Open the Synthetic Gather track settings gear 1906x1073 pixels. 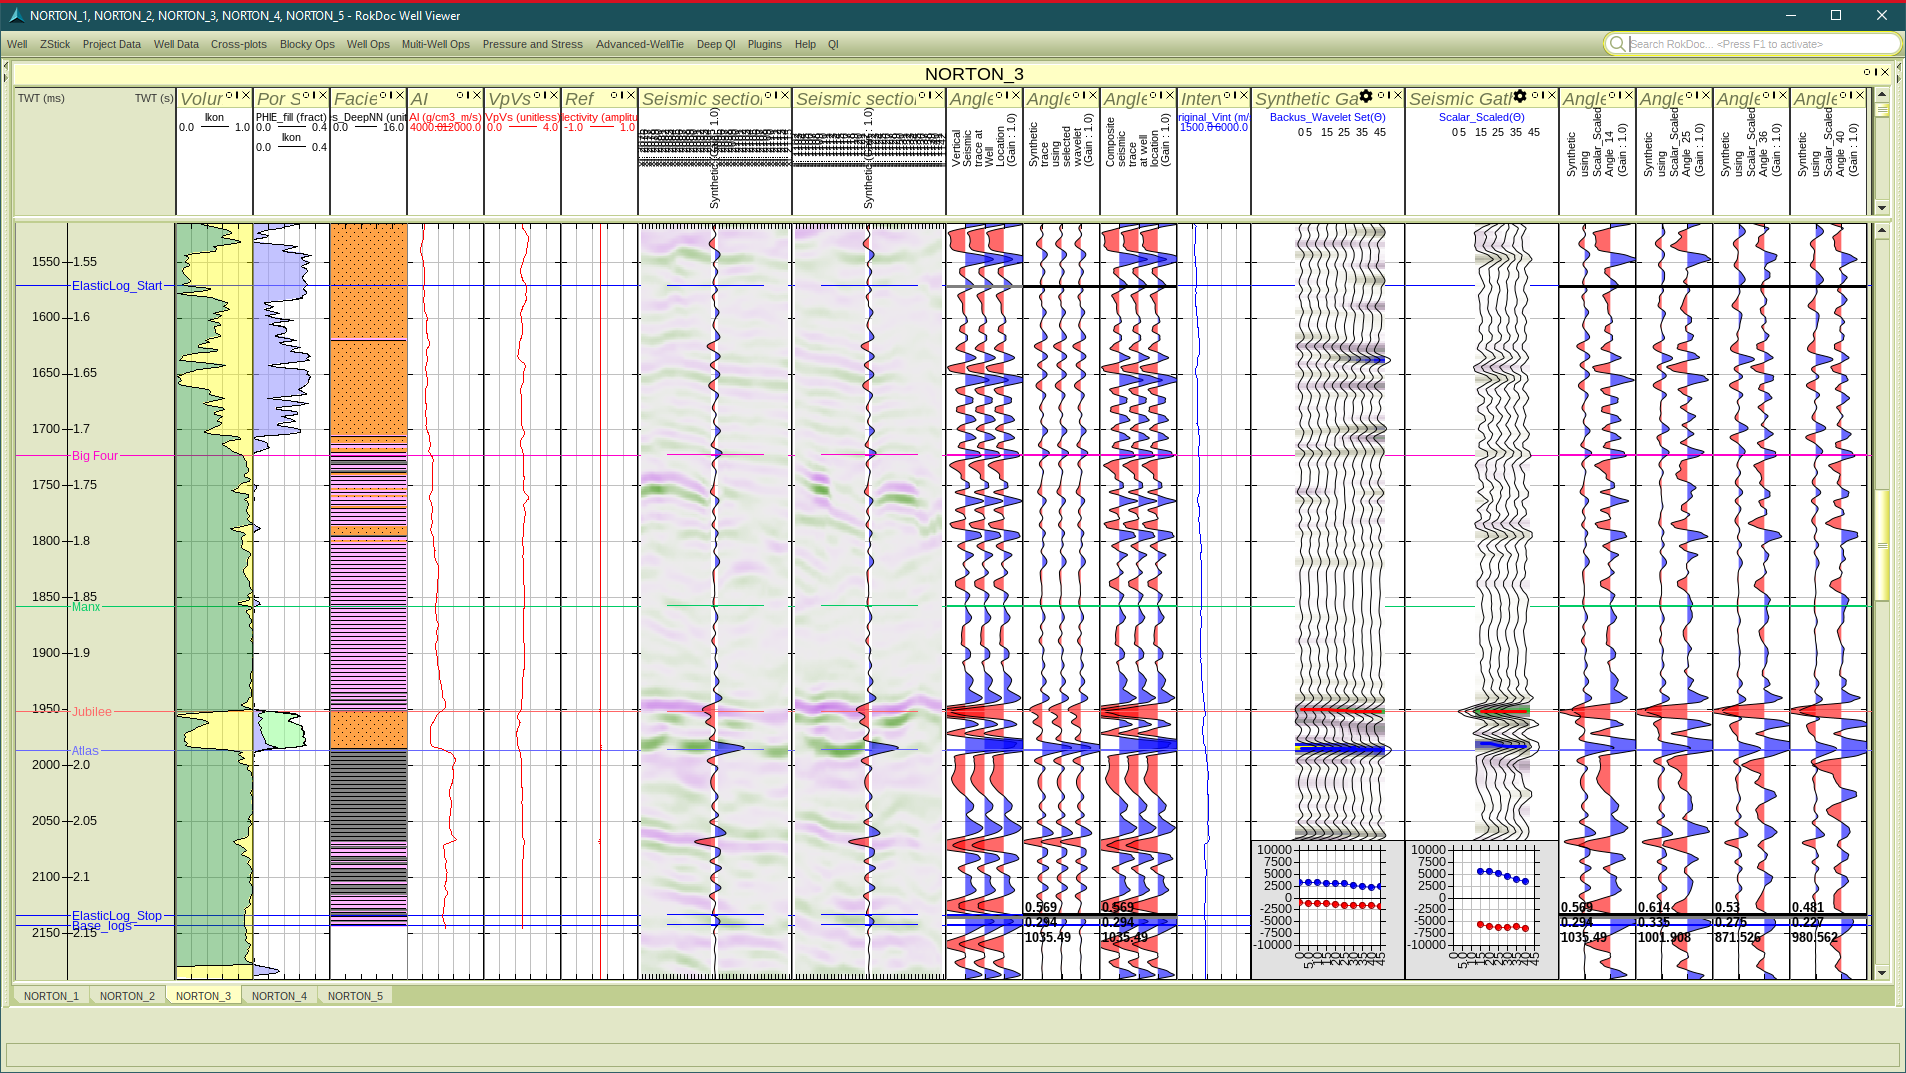tap(1364, 96)
